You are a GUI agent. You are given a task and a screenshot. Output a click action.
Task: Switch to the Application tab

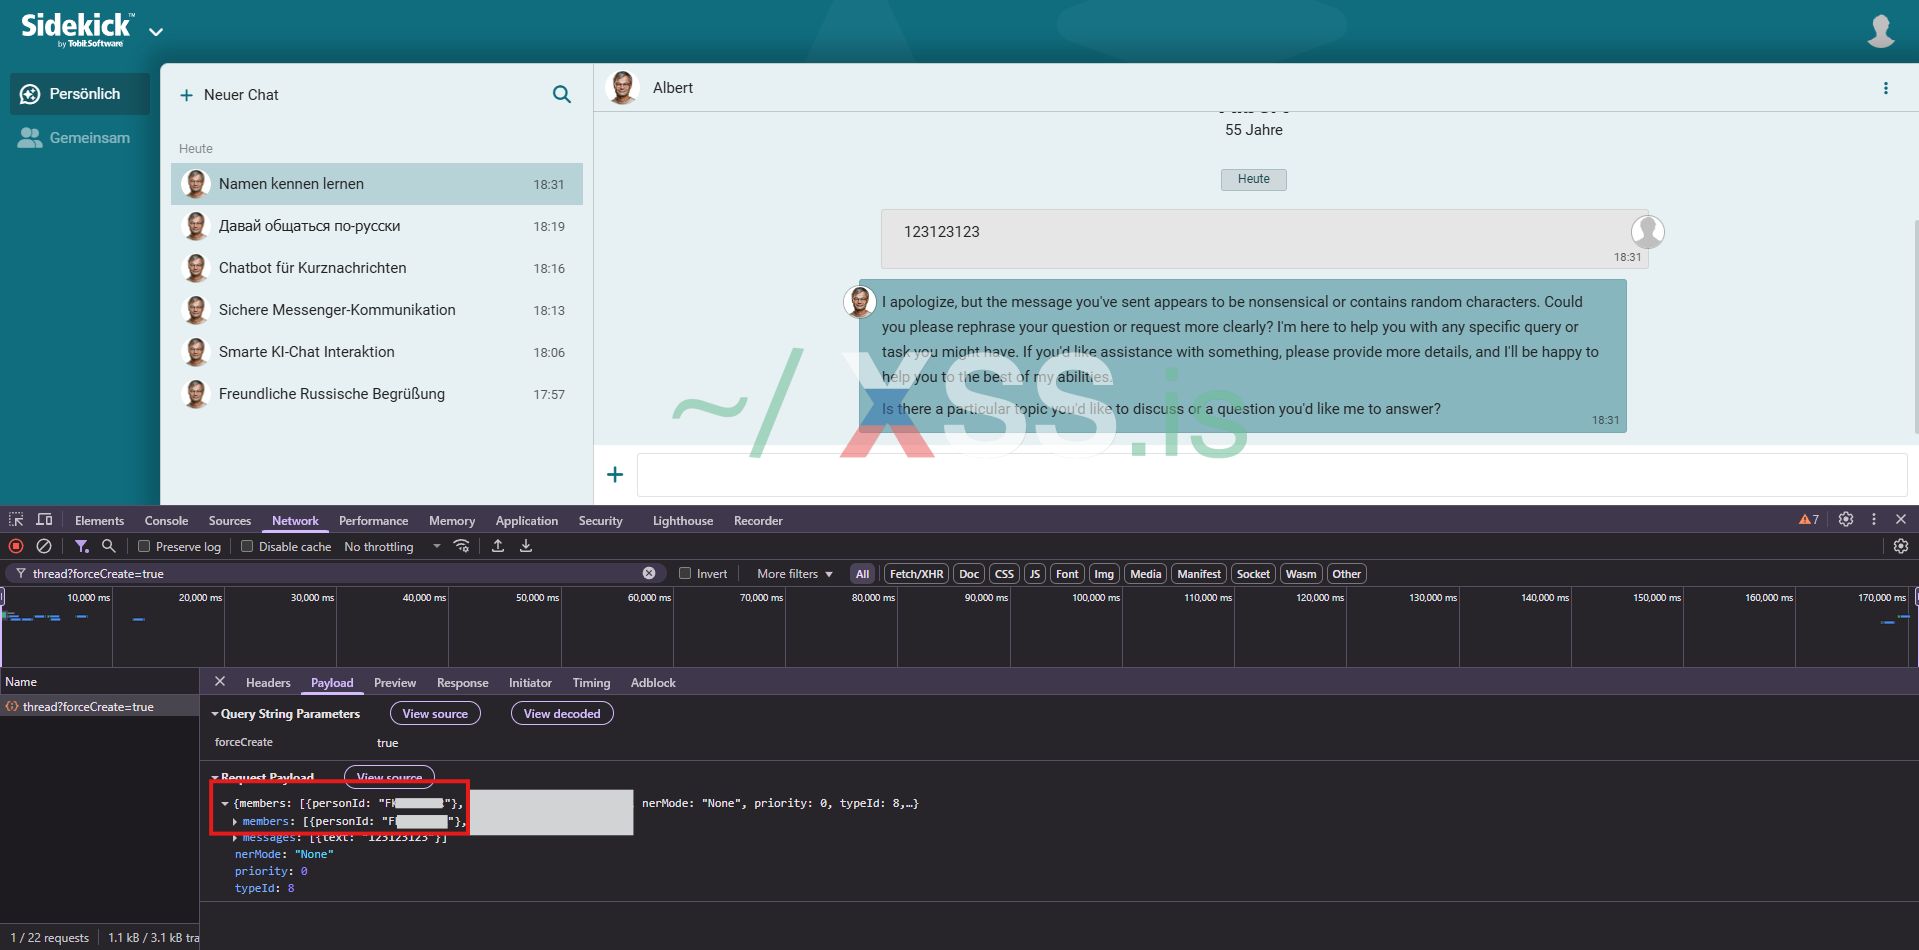pyautogui.click(x=527, y=521)
